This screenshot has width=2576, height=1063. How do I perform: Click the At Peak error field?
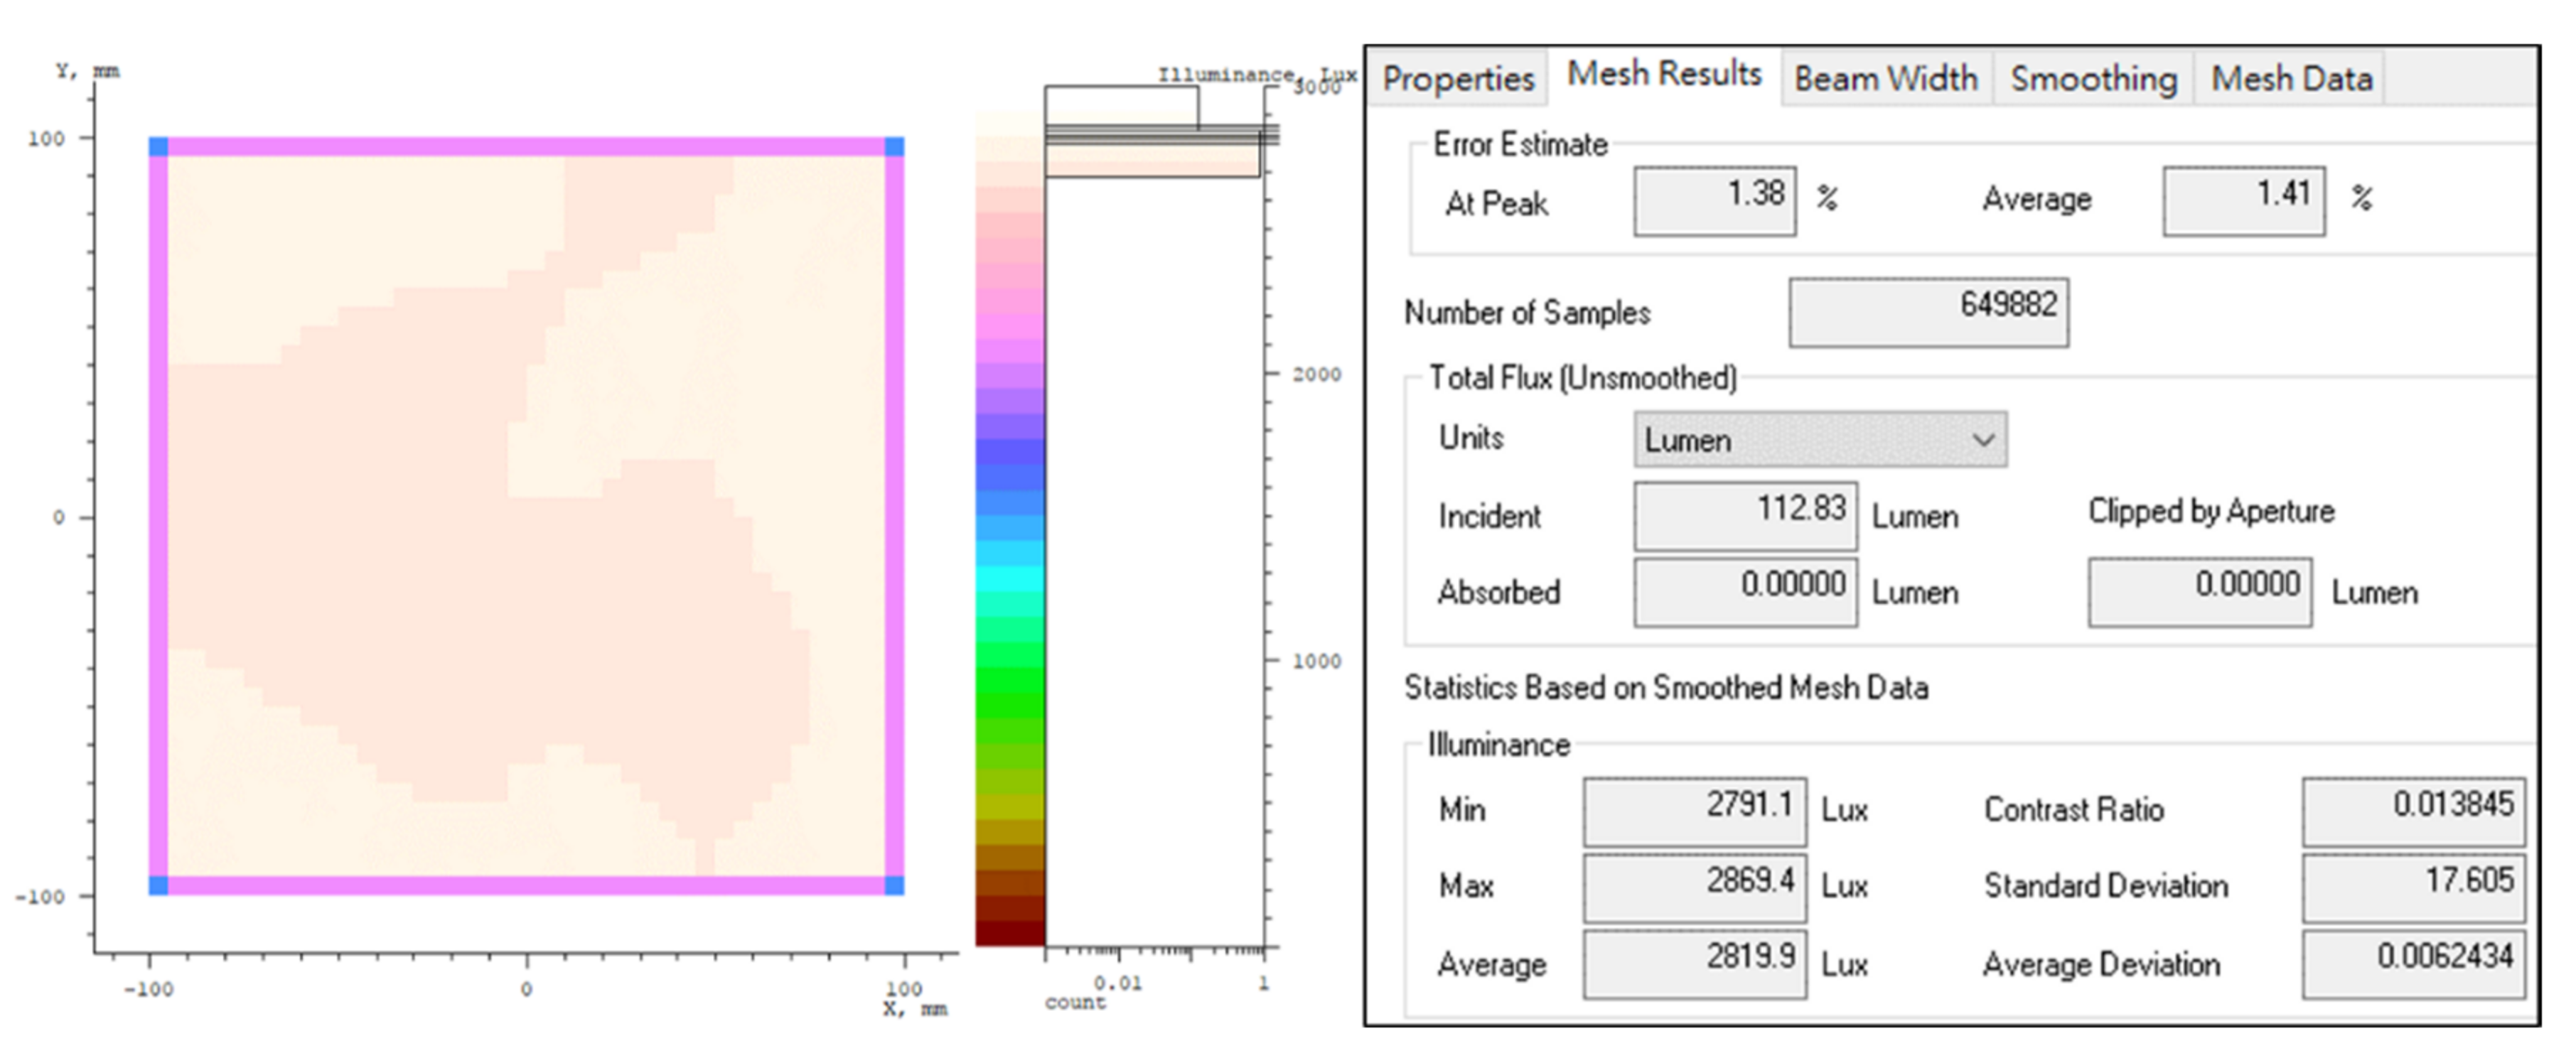(1714, 201)
